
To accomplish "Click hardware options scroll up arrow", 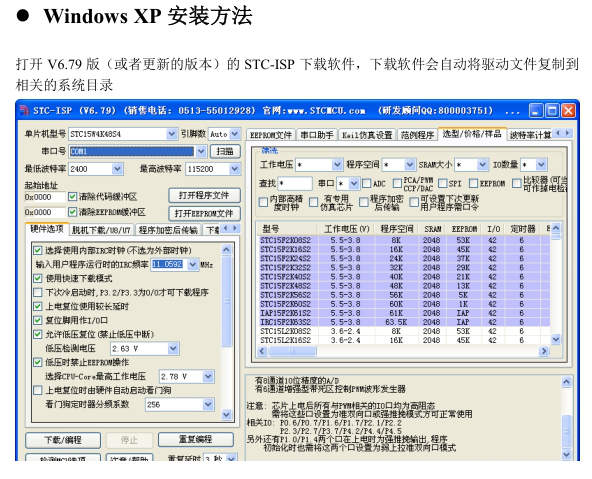I will tap(227, 250).
